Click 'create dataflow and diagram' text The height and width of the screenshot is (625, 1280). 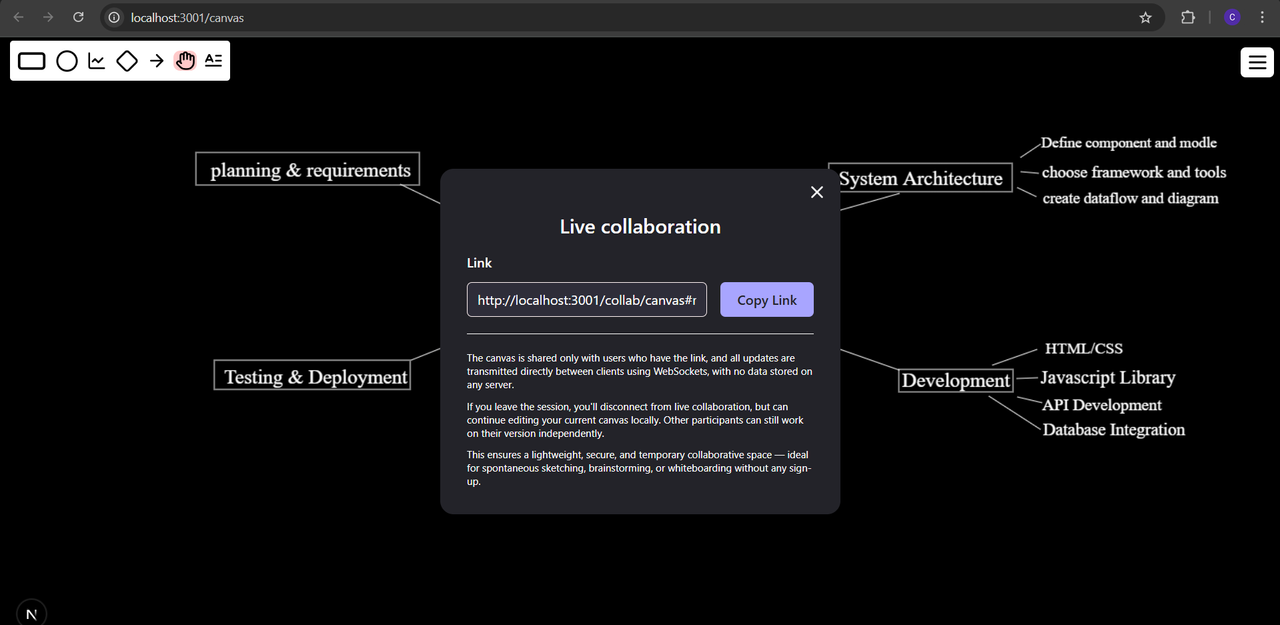1130,198
